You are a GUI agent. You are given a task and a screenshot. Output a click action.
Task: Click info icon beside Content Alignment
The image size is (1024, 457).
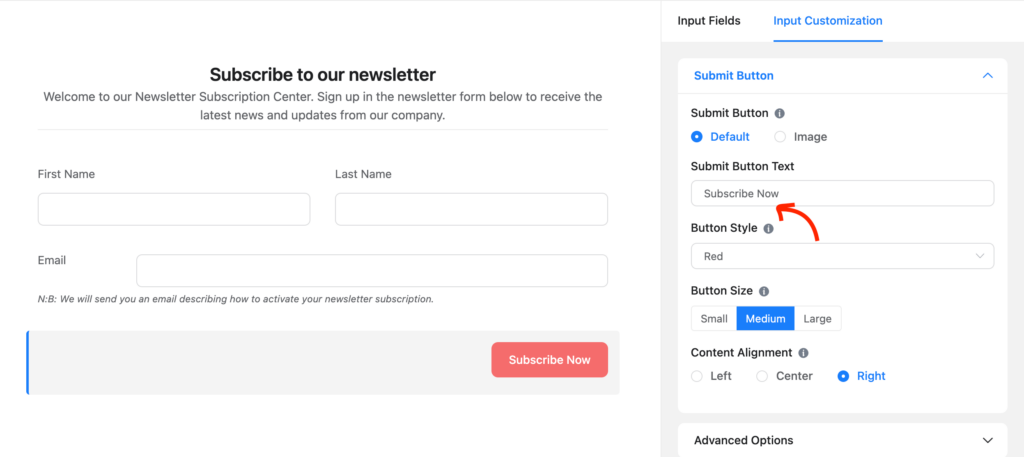[803, 353]
